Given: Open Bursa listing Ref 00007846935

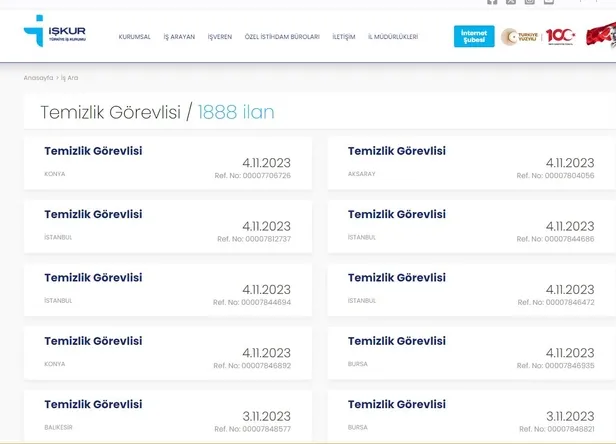Looking at the screenshot, I should click(472, 353).
